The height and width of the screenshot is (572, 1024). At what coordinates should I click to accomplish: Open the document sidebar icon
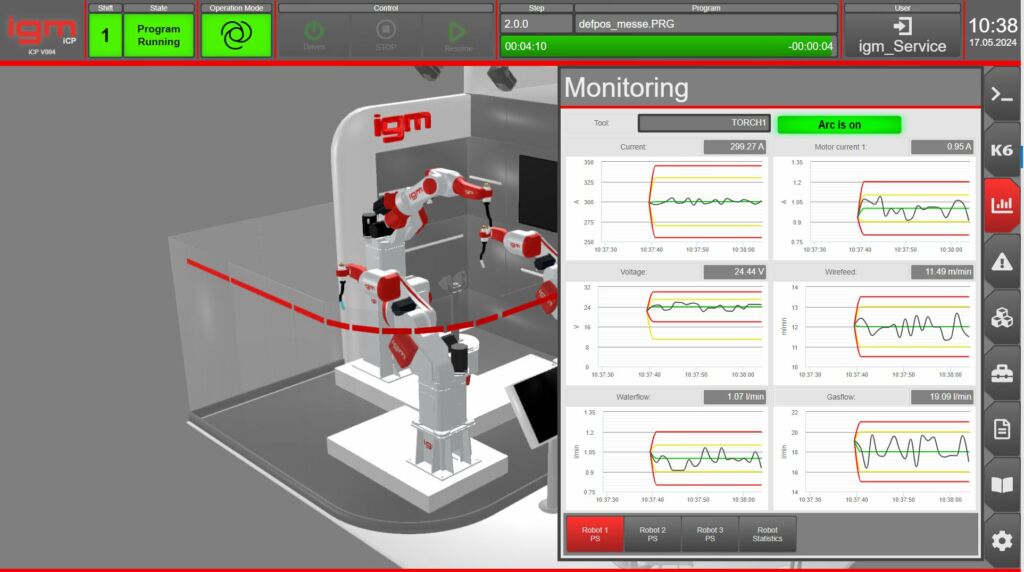pos(1001,429)
